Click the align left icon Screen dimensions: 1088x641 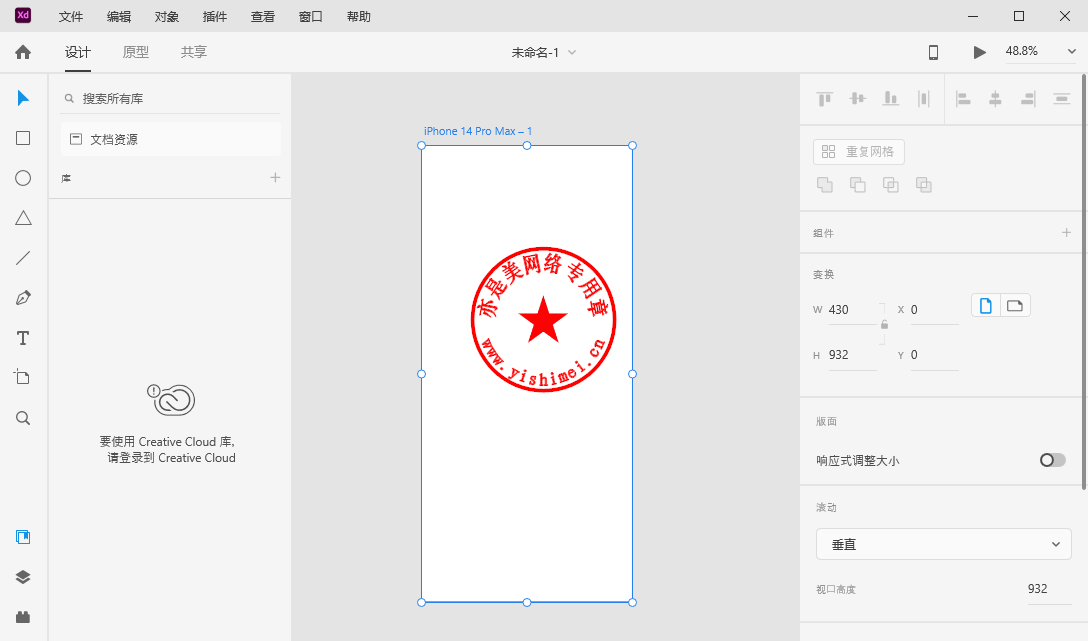pos(963,99)
